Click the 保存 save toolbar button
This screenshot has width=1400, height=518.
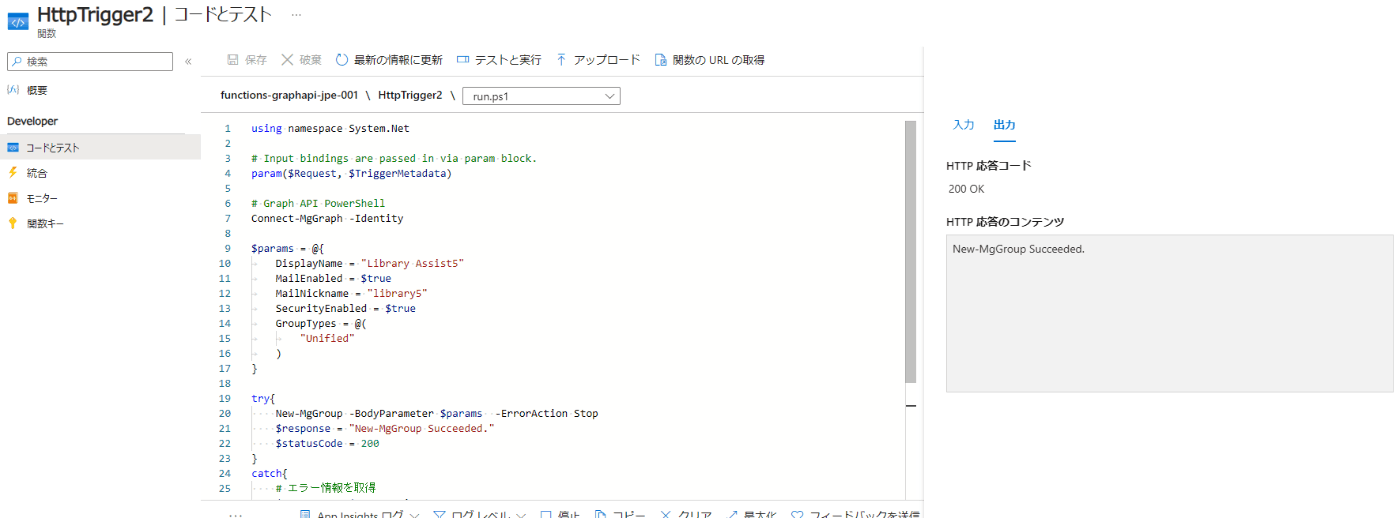(247, 60)
